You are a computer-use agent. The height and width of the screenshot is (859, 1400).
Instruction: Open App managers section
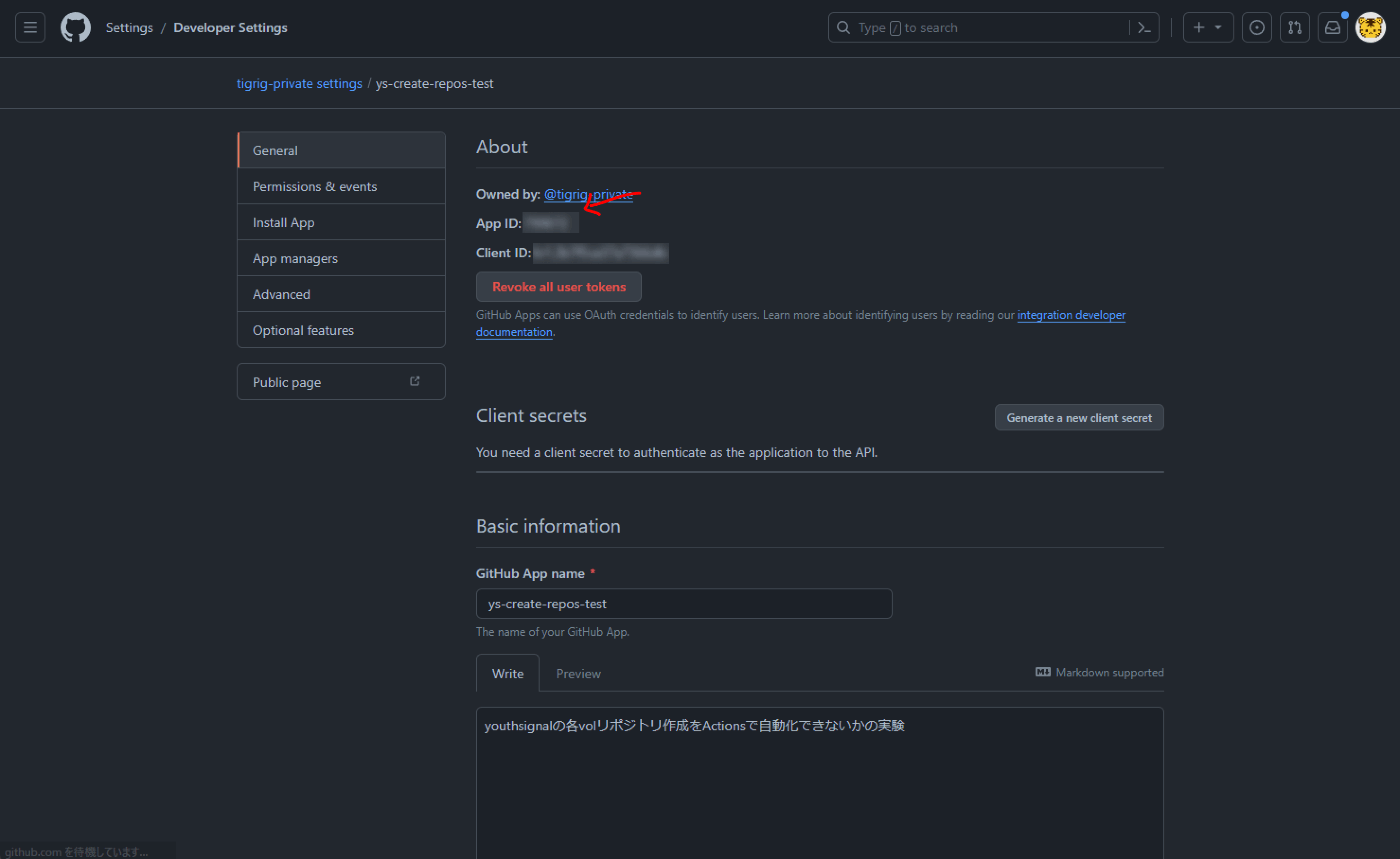(341, 258)
